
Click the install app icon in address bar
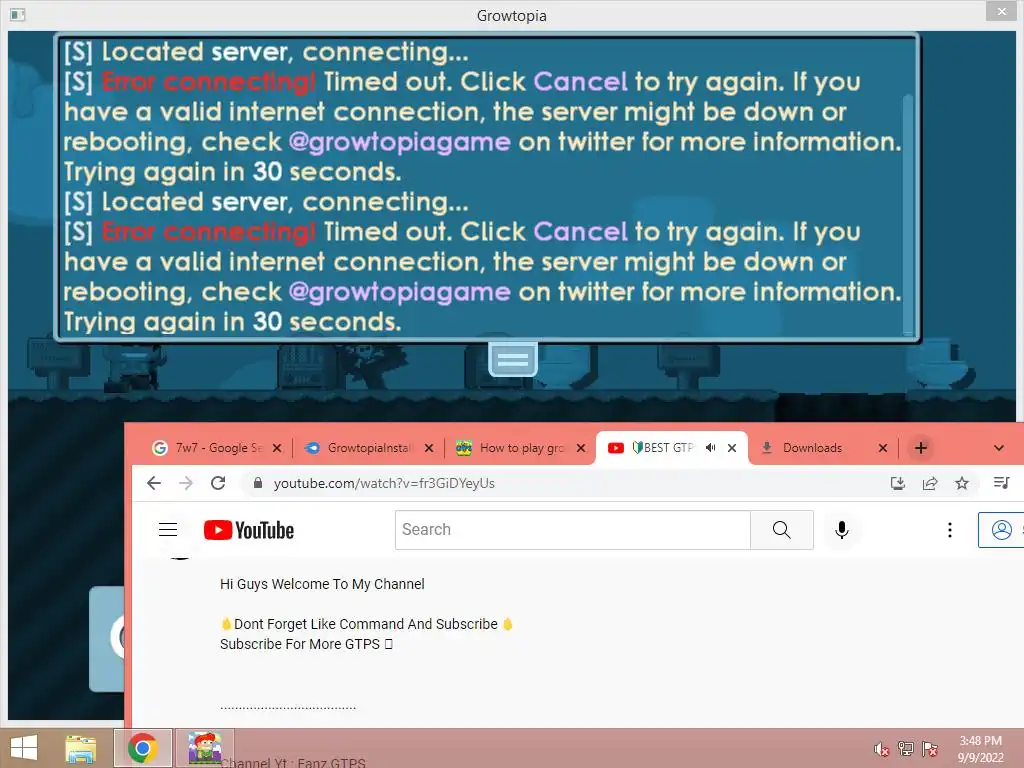(x=898, y=483)
